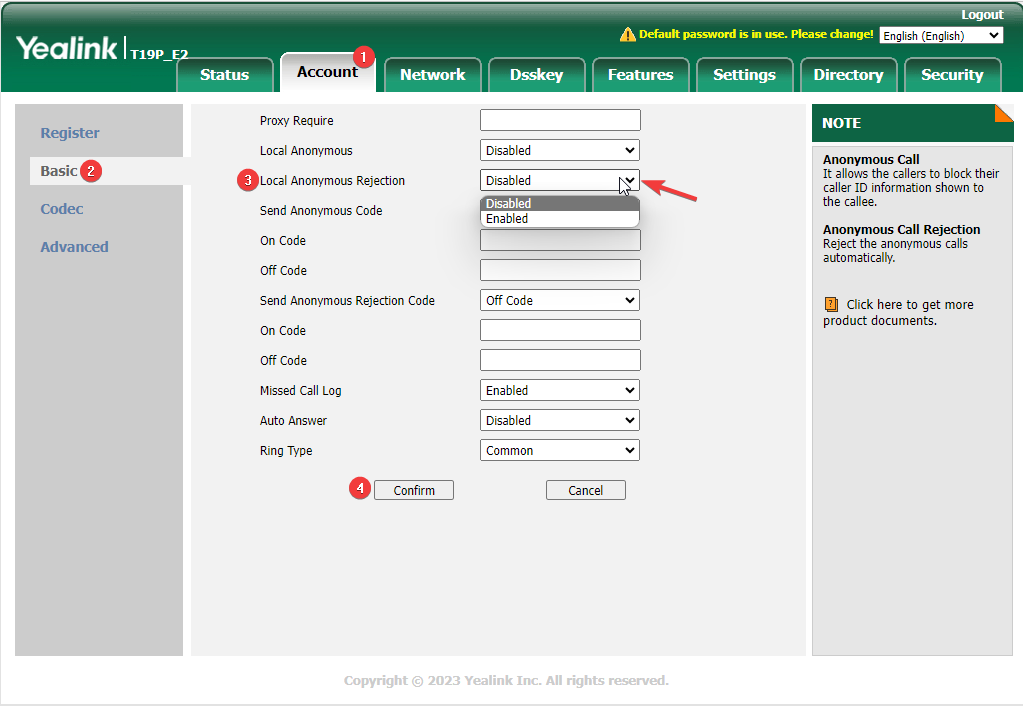Screen dimensions: 1023x706
Task: Expand the Auto Answer dropdown
Action: [x=559, y=421]
